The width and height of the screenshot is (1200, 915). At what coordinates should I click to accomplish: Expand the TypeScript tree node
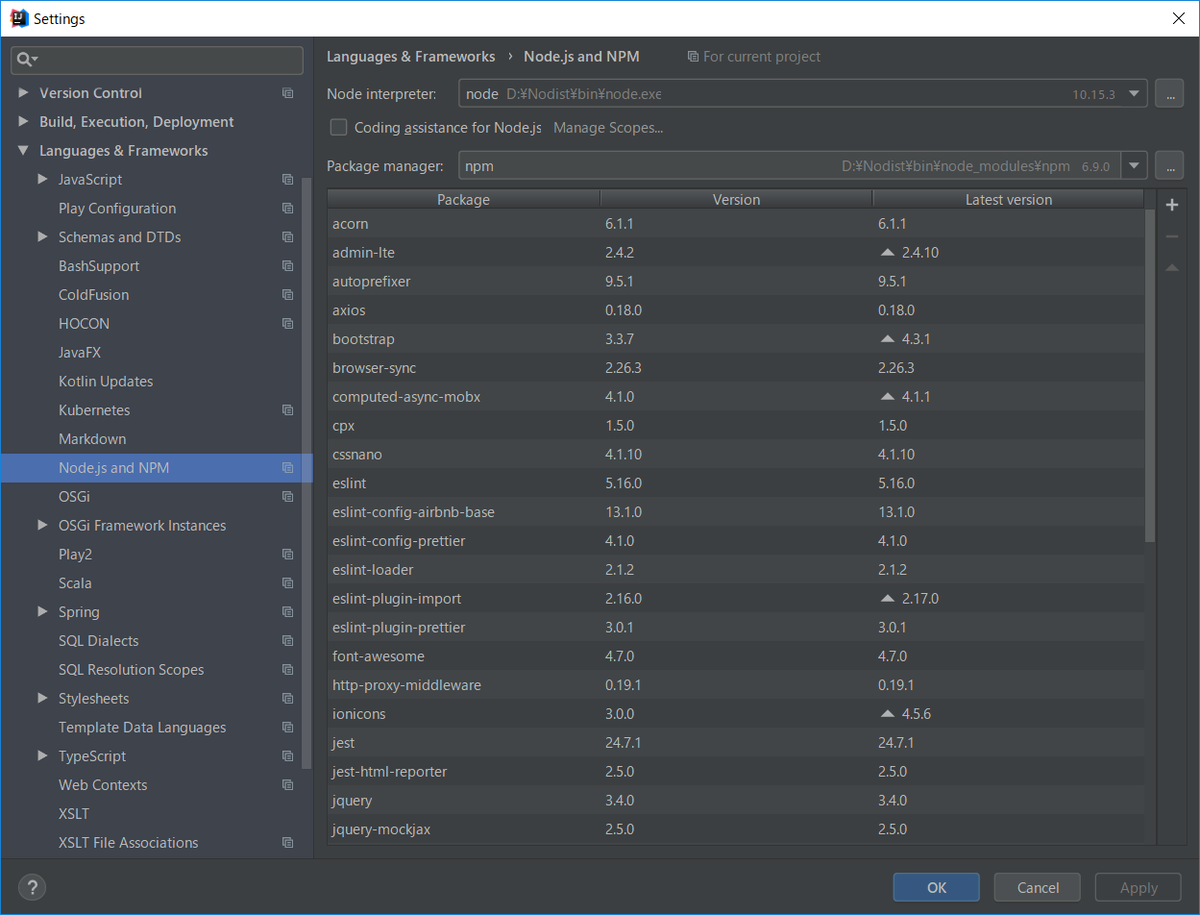(42, 756)
